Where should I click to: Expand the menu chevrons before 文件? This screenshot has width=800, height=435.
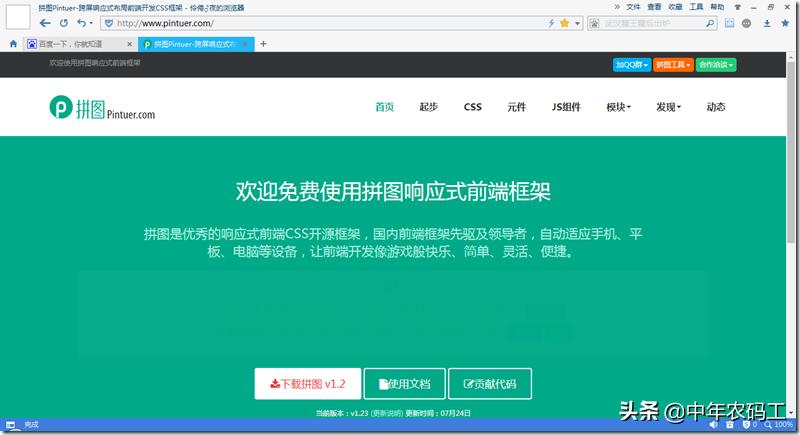pyautogui.click(x=617, y=7)
